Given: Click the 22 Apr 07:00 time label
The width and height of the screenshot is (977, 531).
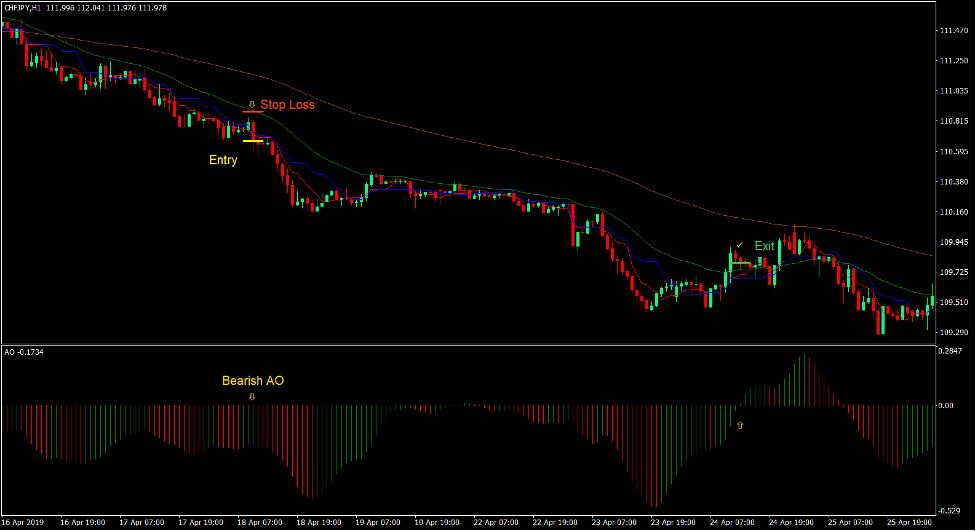Looking at the screenshot, I should [496, 522].
